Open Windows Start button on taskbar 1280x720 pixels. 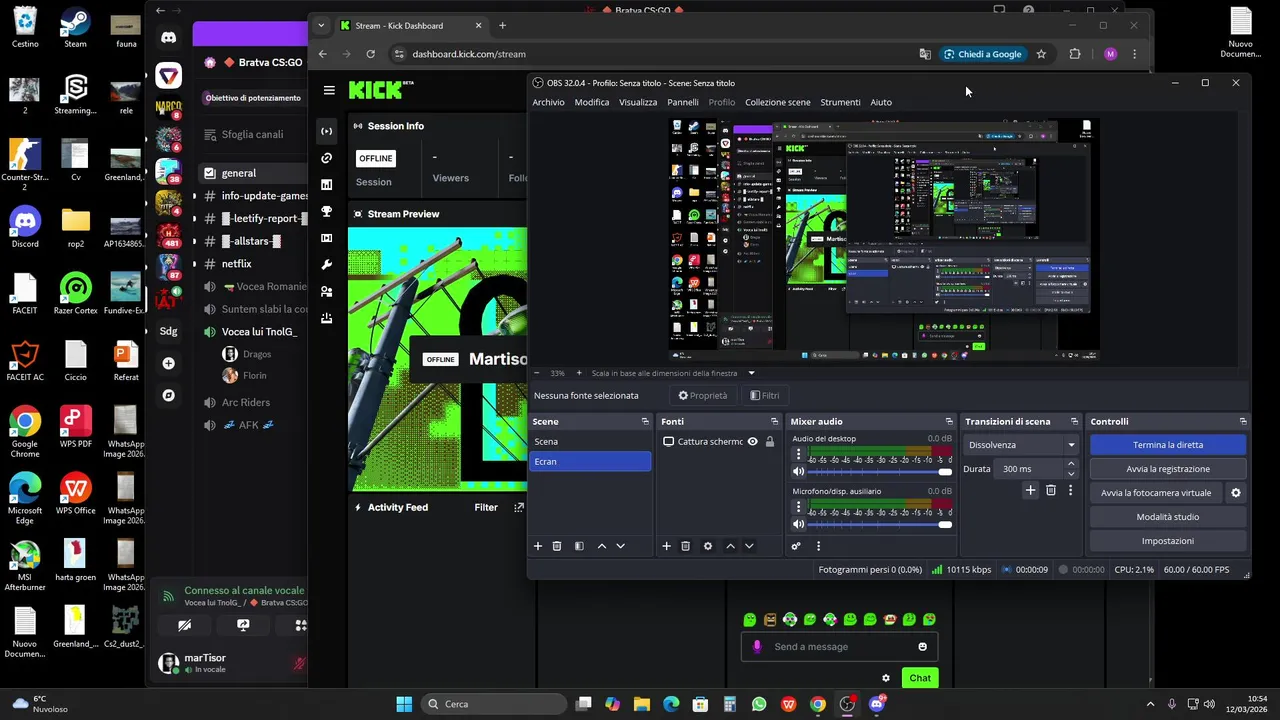pos(404,704)
